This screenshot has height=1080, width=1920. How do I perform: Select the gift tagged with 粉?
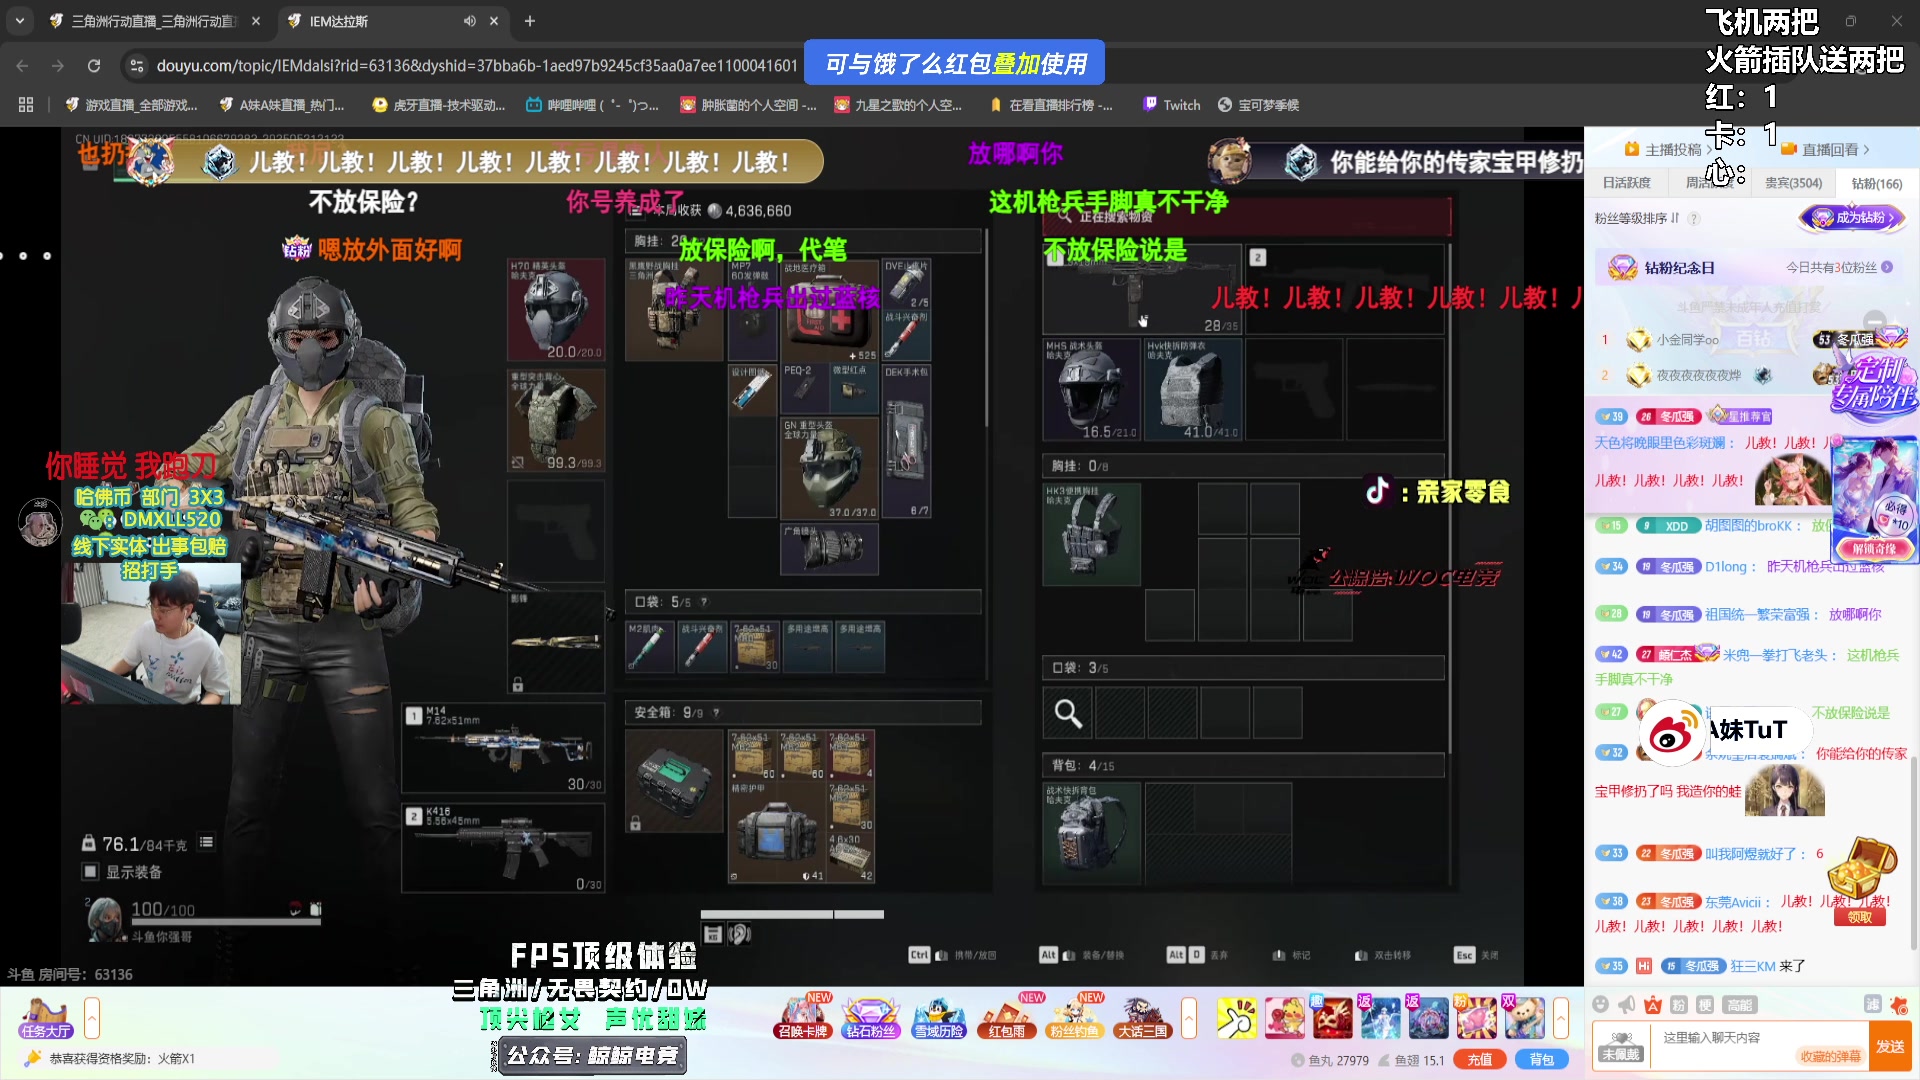tap(1477, 1018)
